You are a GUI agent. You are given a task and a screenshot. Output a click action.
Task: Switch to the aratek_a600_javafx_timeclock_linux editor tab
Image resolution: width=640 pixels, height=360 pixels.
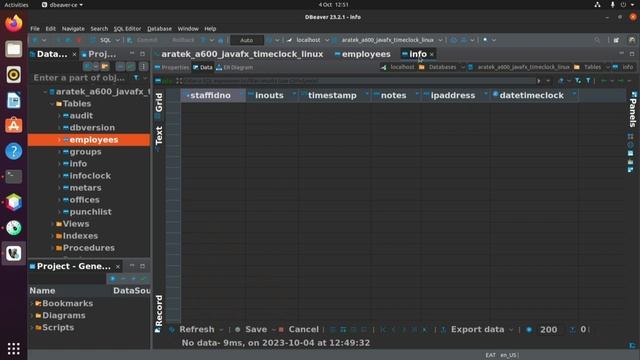click(242, 54)
